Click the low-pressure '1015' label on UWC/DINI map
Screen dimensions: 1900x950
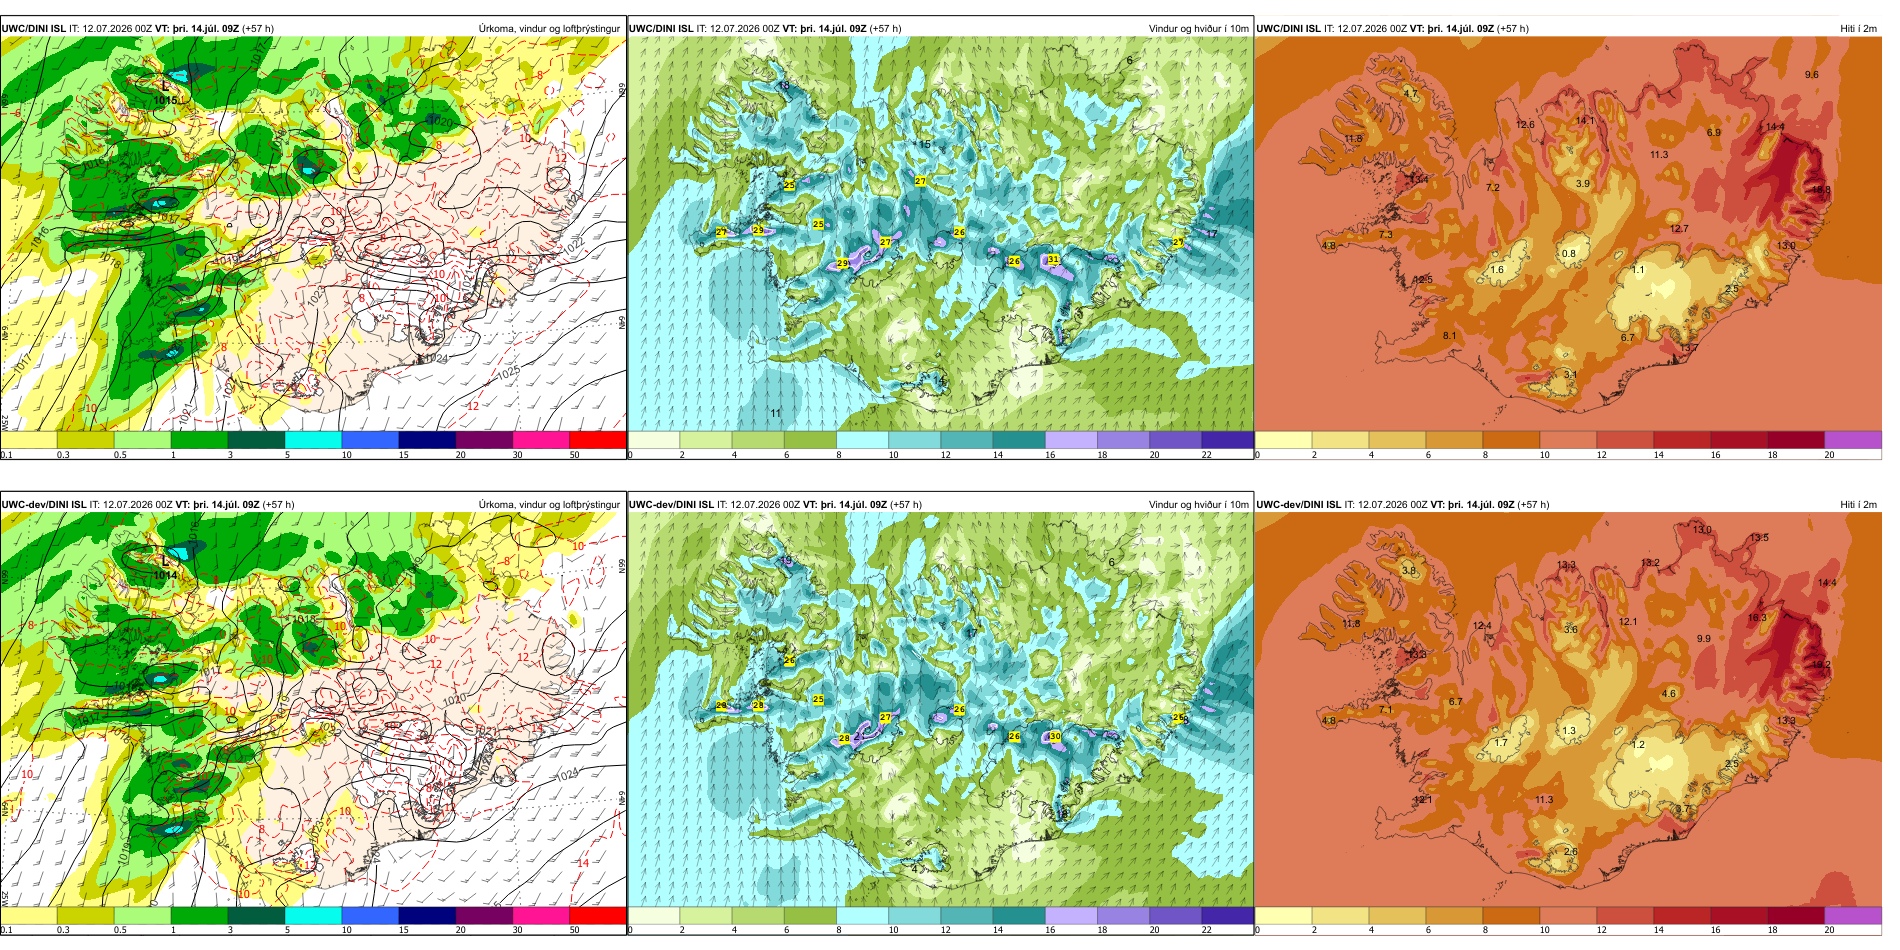(165, 101)
